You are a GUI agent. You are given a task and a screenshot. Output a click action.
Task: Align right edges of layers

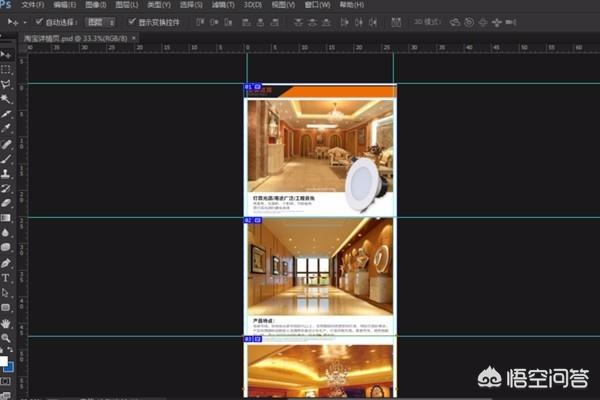(274, 22)
